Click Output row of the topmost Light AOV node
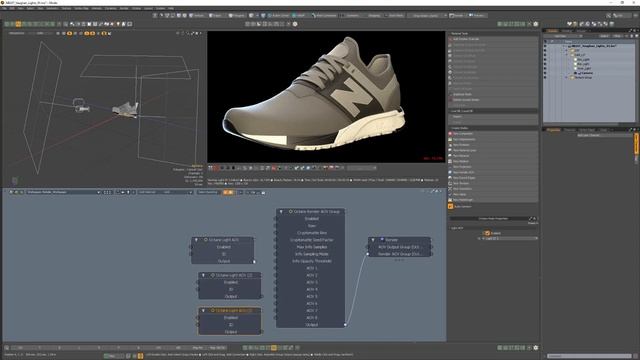The height and width of the screenshot is (360, 640). (x=224, y=261)
